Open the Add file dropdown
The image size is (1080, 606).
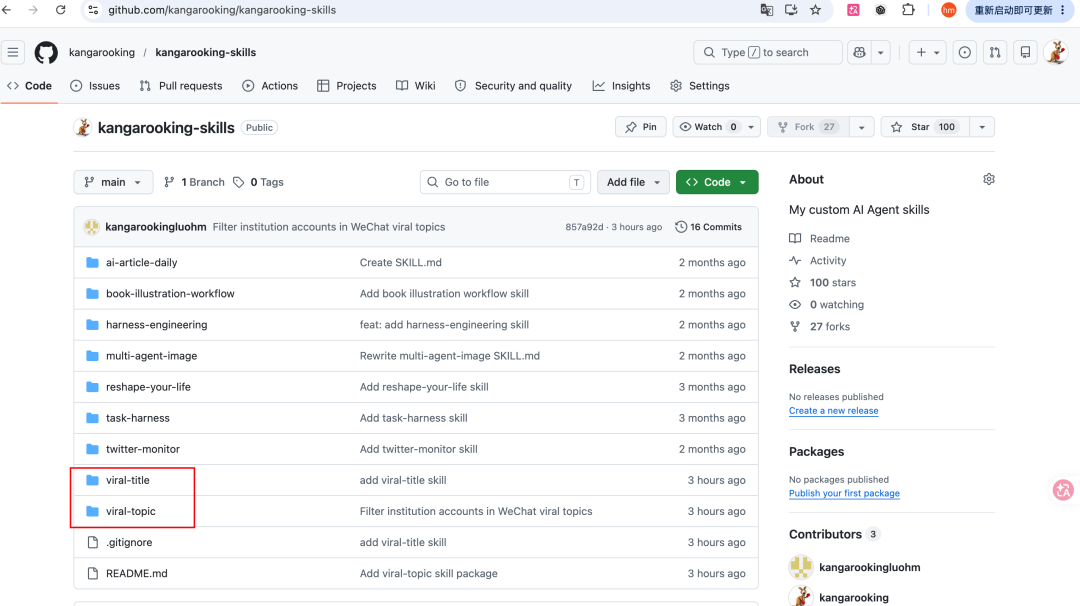click(x=633, y=182)
